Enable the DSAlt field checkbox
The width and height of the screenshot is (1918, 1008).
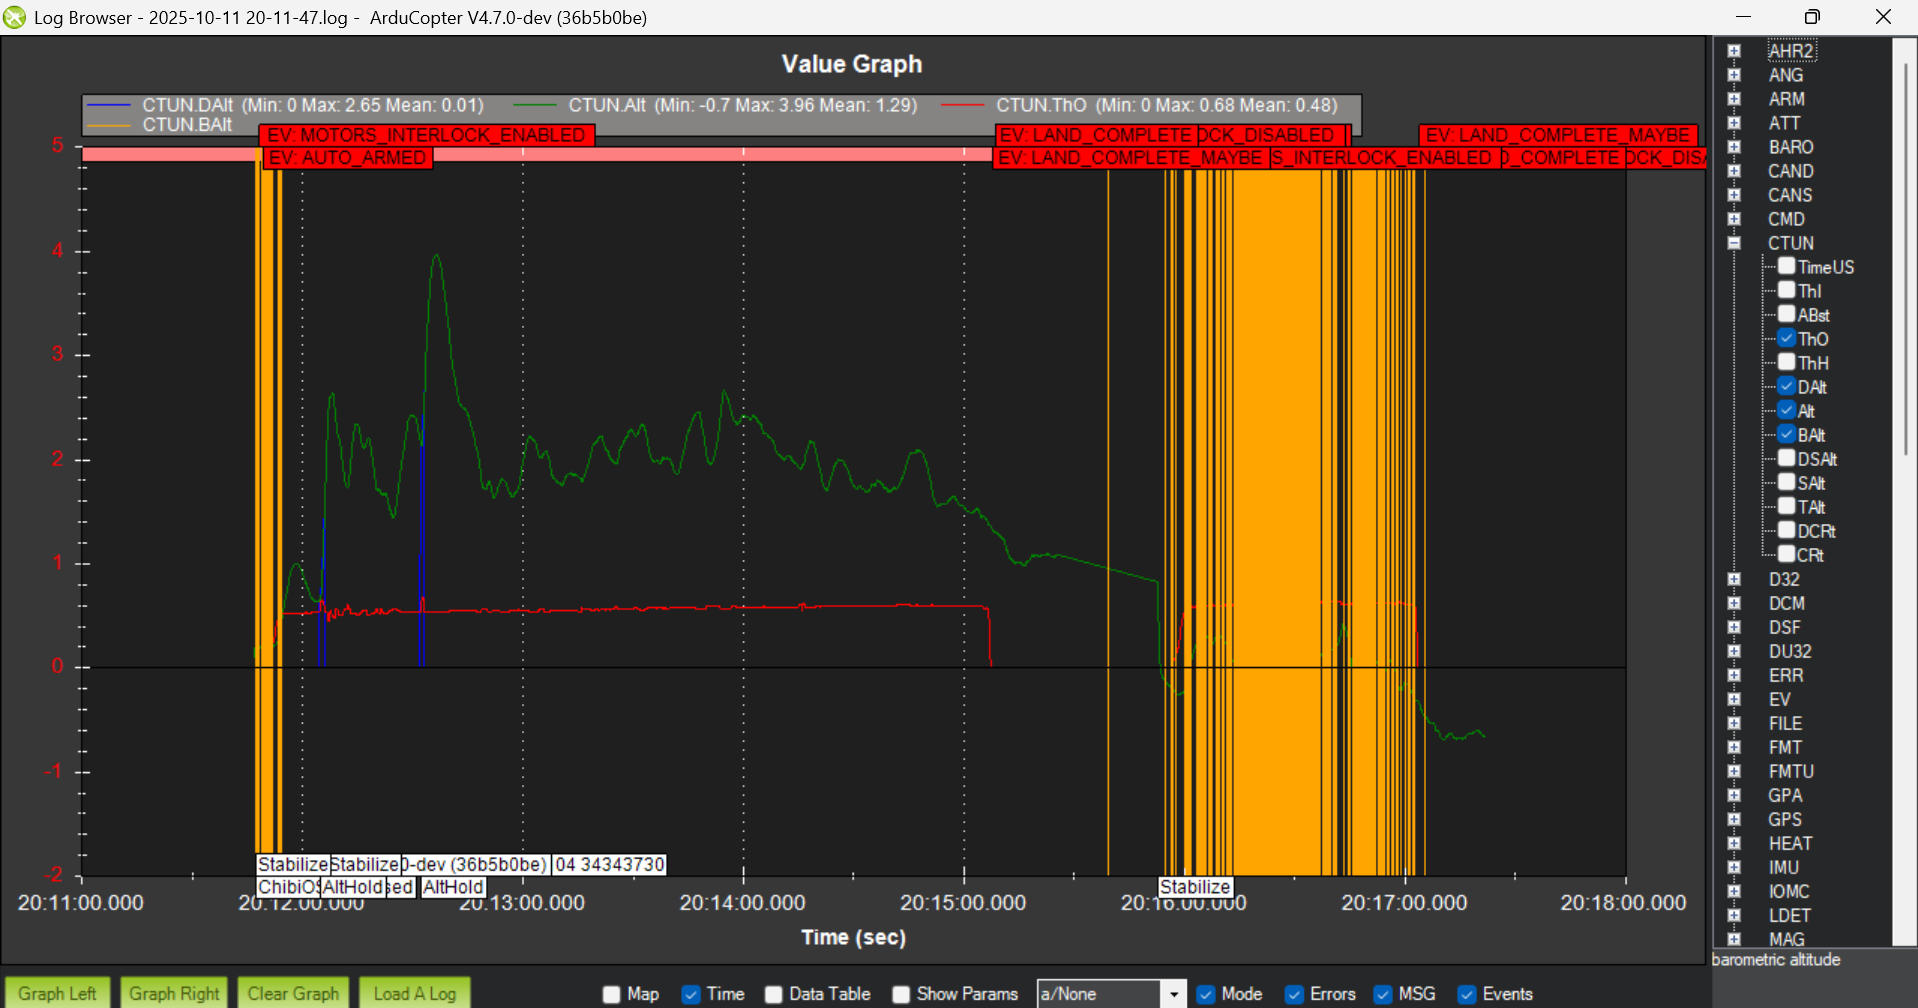(1787, 458)
